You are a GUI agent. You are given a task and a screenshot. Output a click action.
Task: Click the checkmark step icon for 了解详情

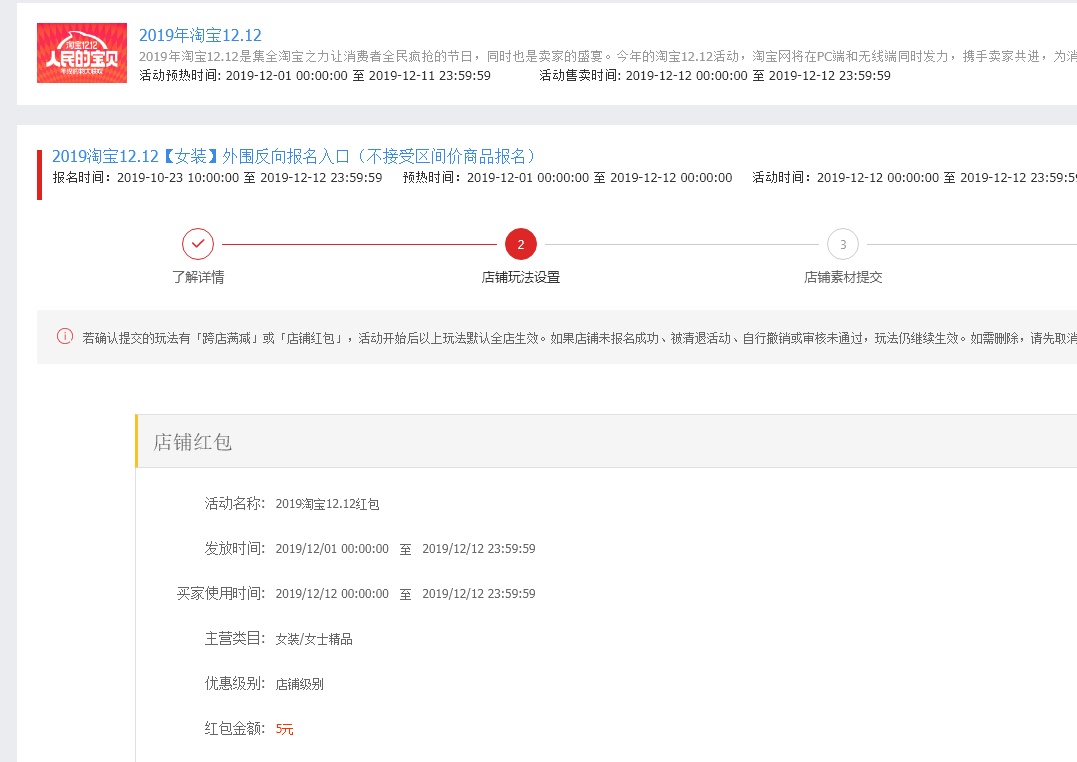coord(198,244)
